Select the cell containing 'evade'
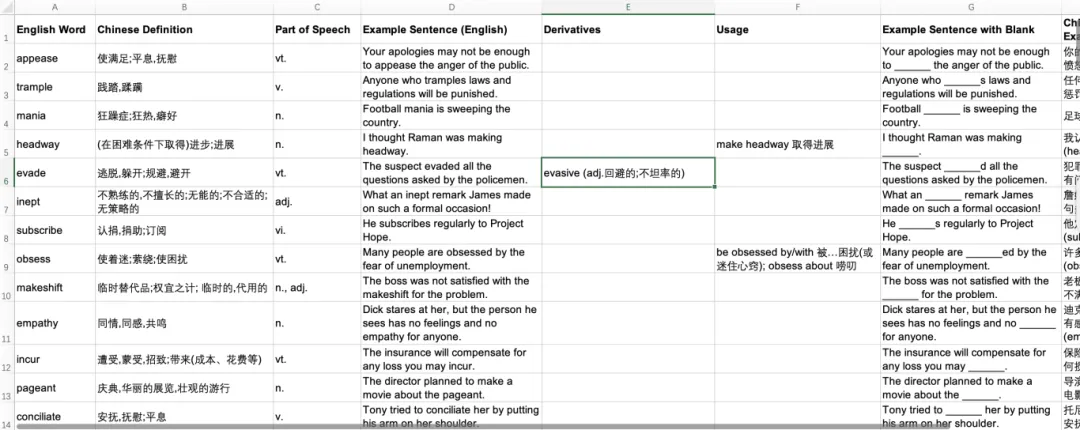 [x=54, y=173]
